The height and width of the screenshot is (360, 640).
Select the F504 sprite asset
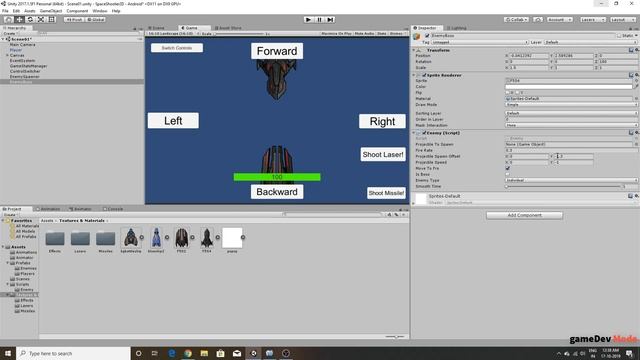207,238
